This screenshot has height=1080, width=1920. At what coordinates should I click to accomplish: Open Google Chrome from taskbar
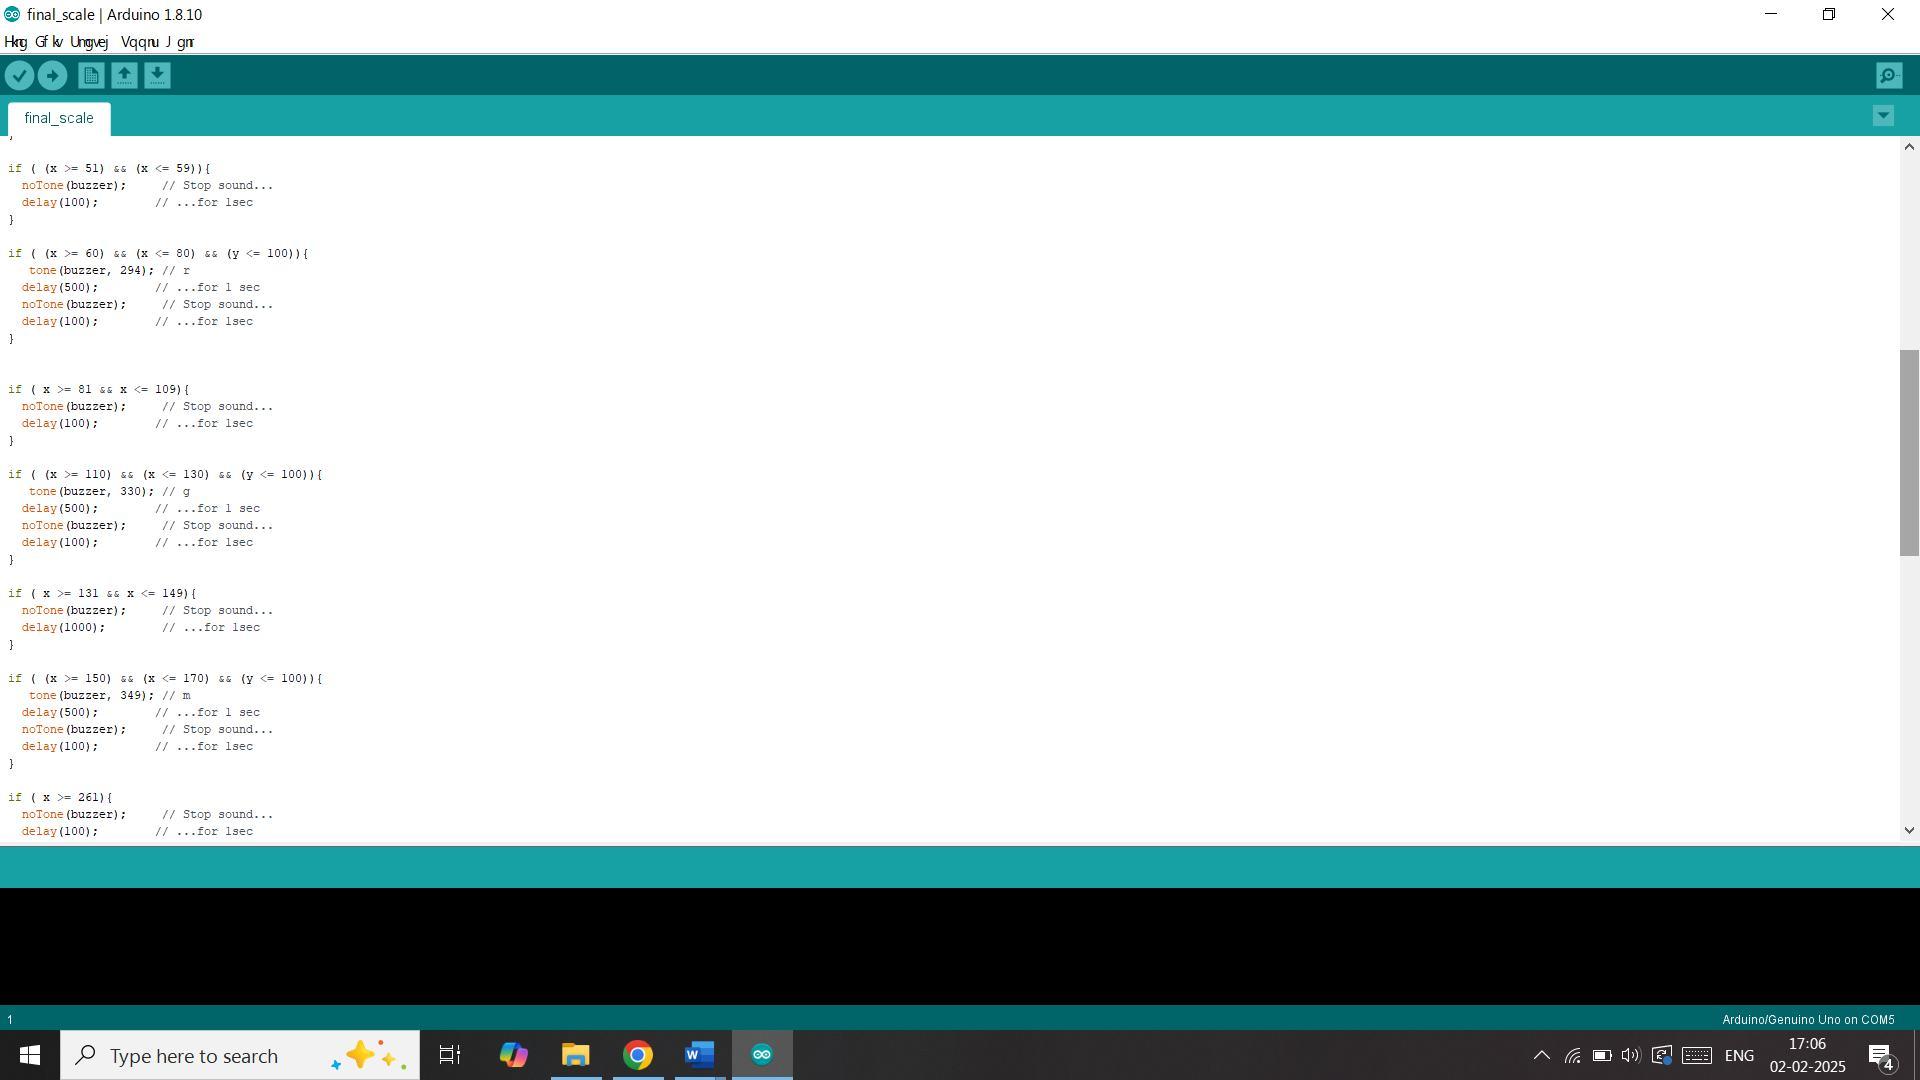[637, 1055]
